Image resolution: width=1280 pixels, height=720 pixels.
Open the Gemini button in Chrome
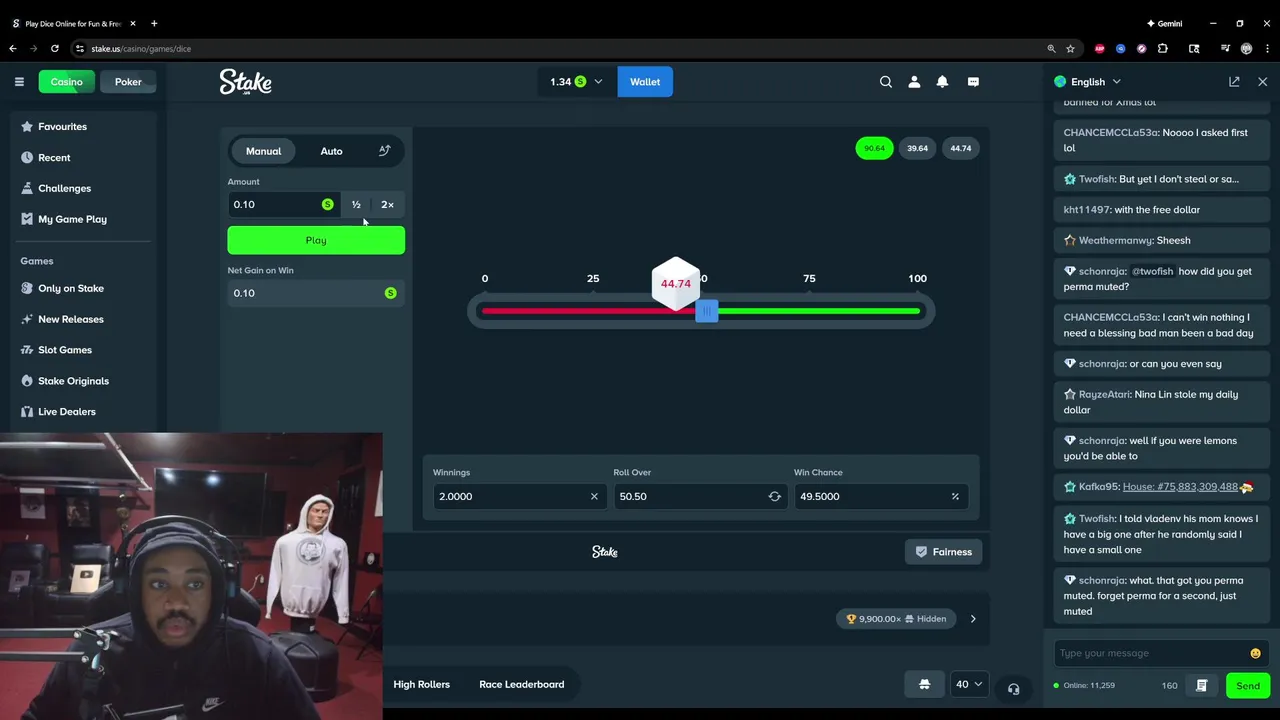1164,23
